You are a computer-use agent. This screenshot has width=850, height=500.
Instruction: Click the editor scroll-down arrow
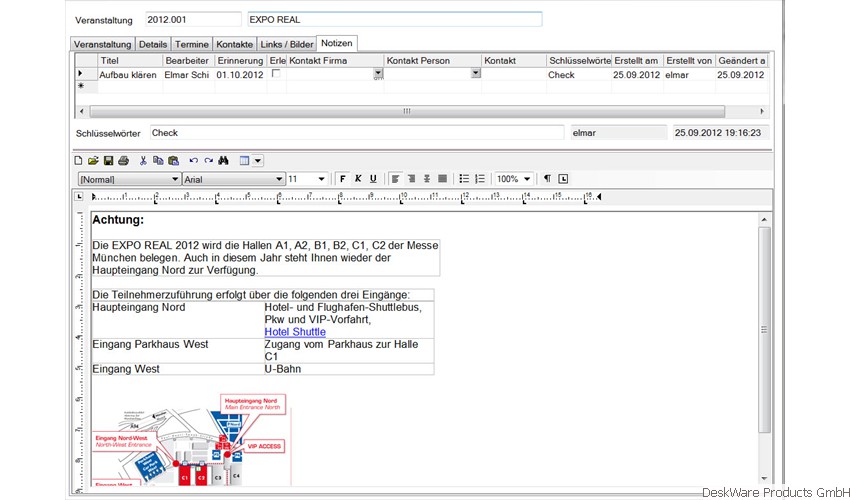coord(764,478)
